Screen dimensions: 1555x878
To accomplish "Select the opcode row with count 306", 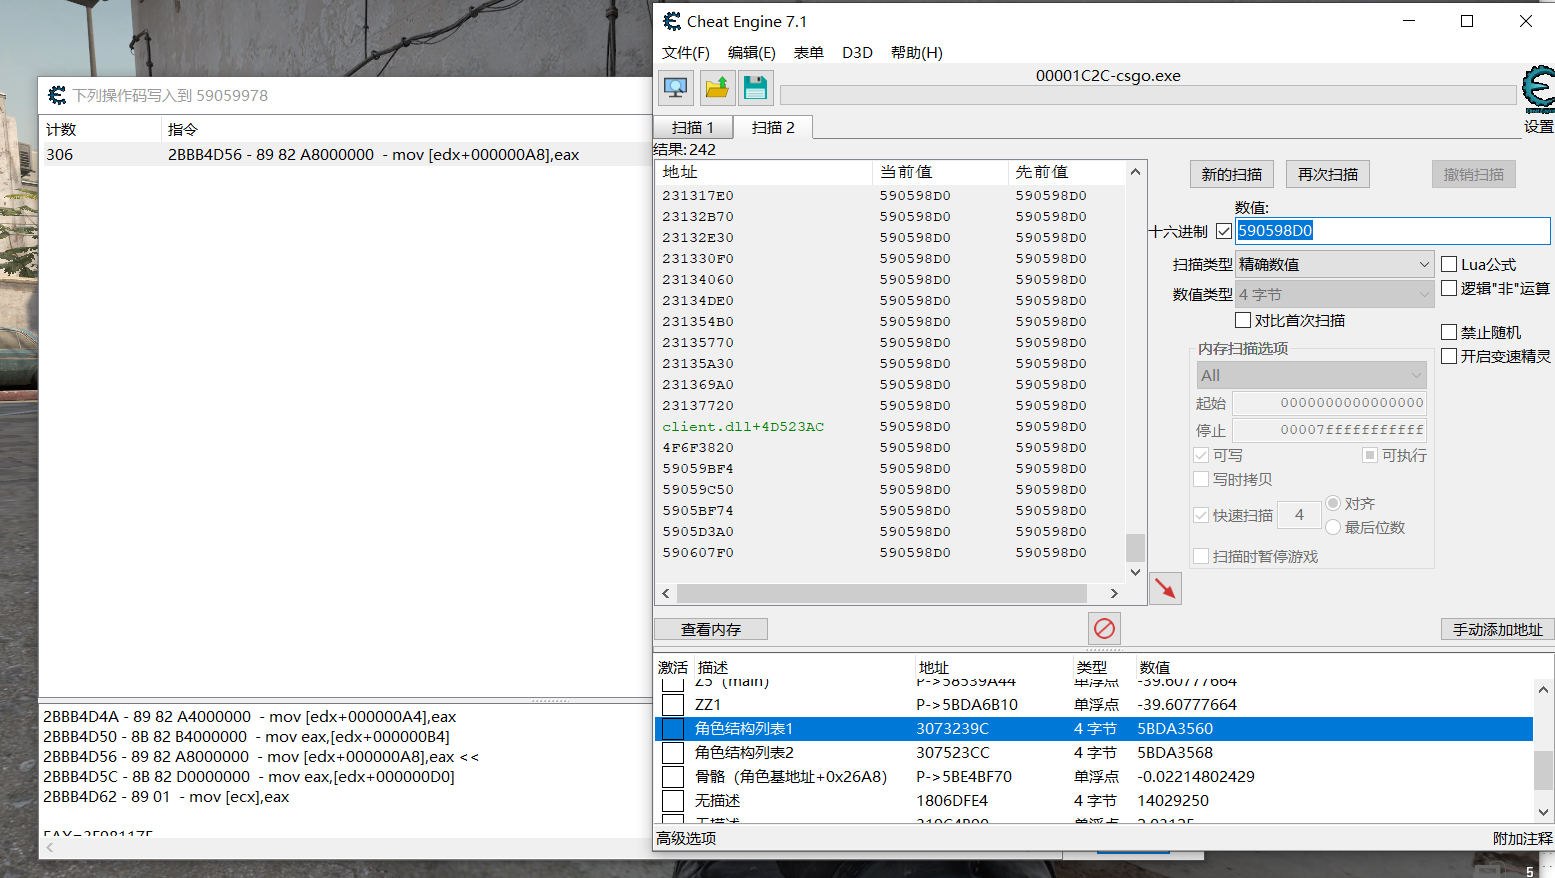I will 345,154.
